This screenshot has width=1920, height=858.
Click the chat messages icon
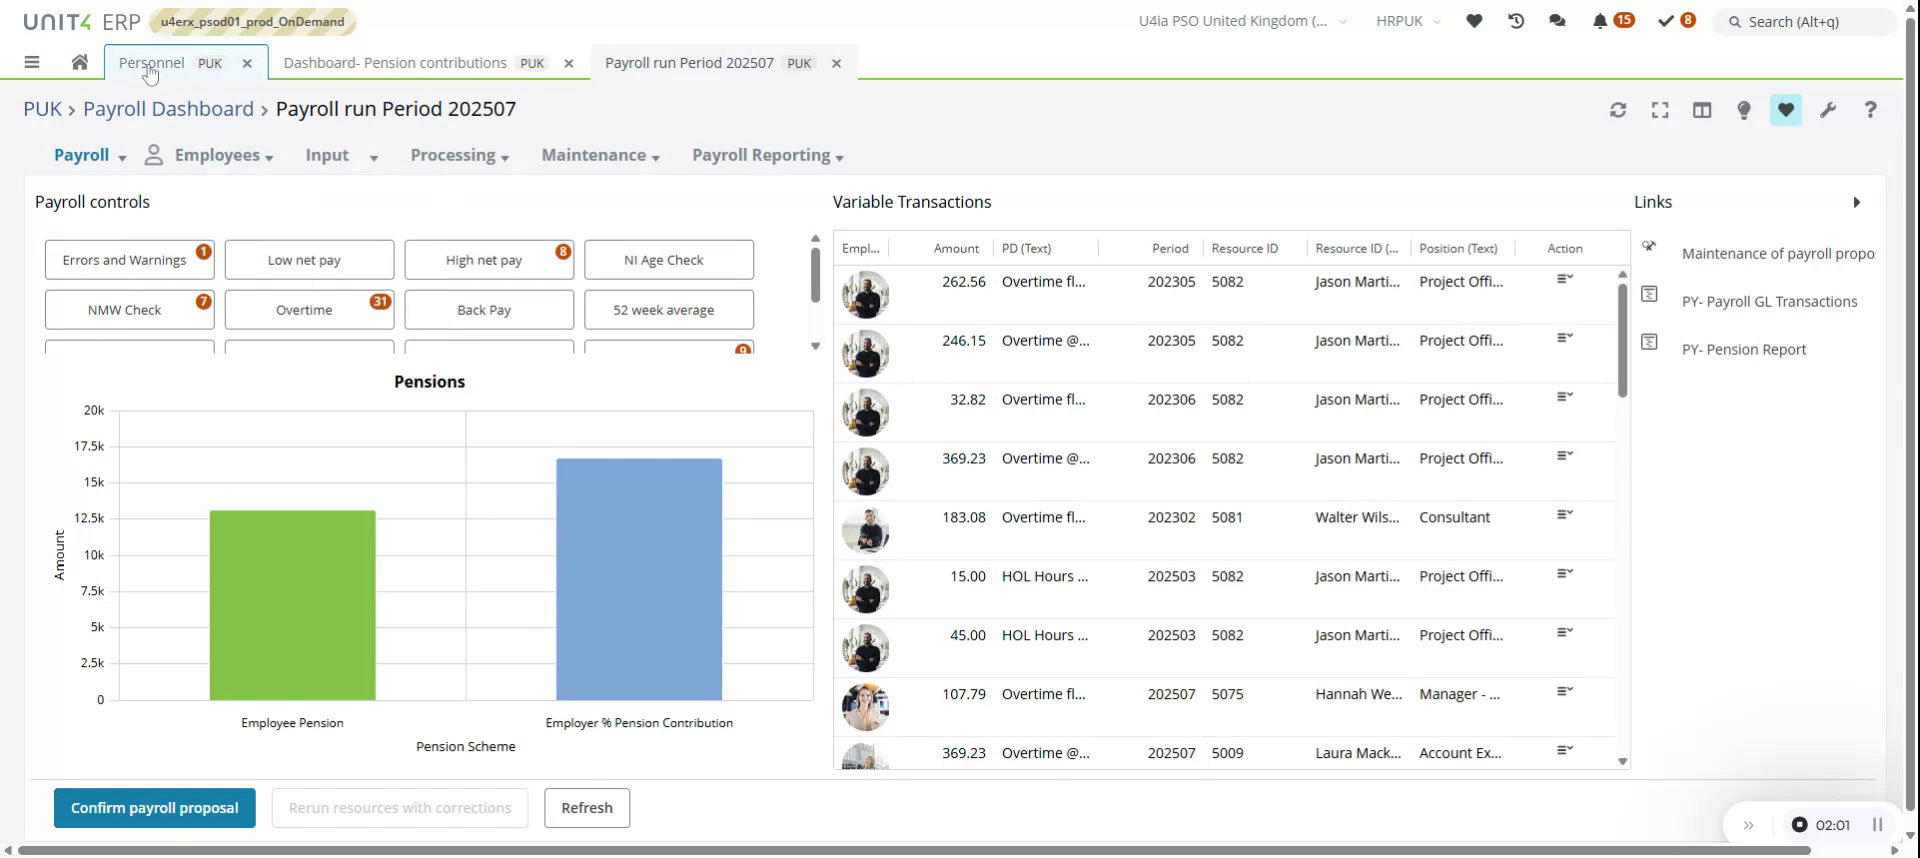tap(1557, 21)
